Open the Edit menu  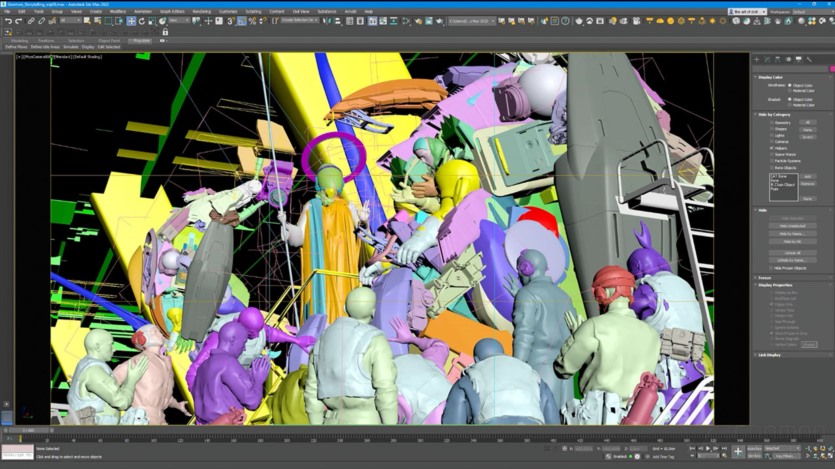click(x=22, y=12)
